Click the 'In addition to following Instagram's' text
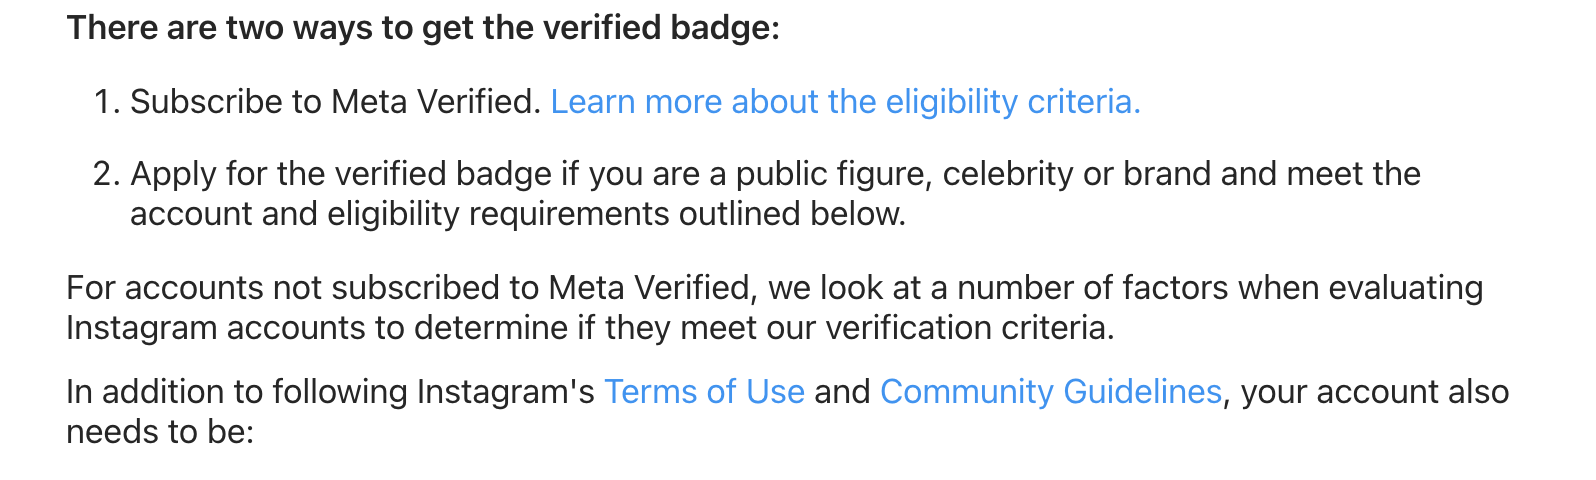1596x480 pixels. pos(331,392)
